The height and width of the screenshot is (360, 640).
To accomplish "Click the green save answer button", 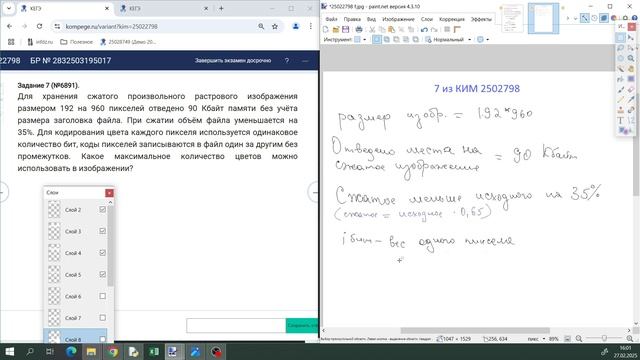I will (x=302, y=326).
